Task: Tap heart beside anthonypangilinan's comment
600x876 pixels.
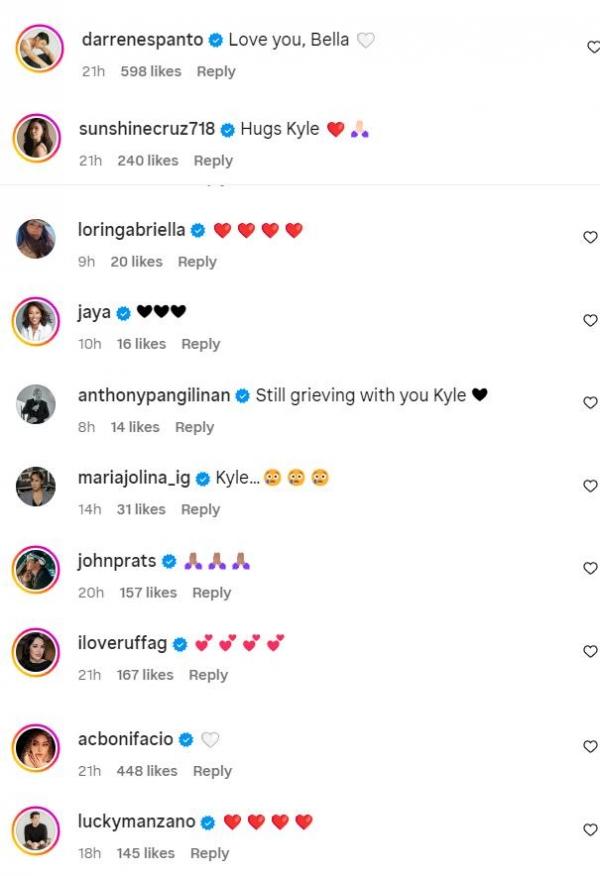Action: [x=590, y=402]
